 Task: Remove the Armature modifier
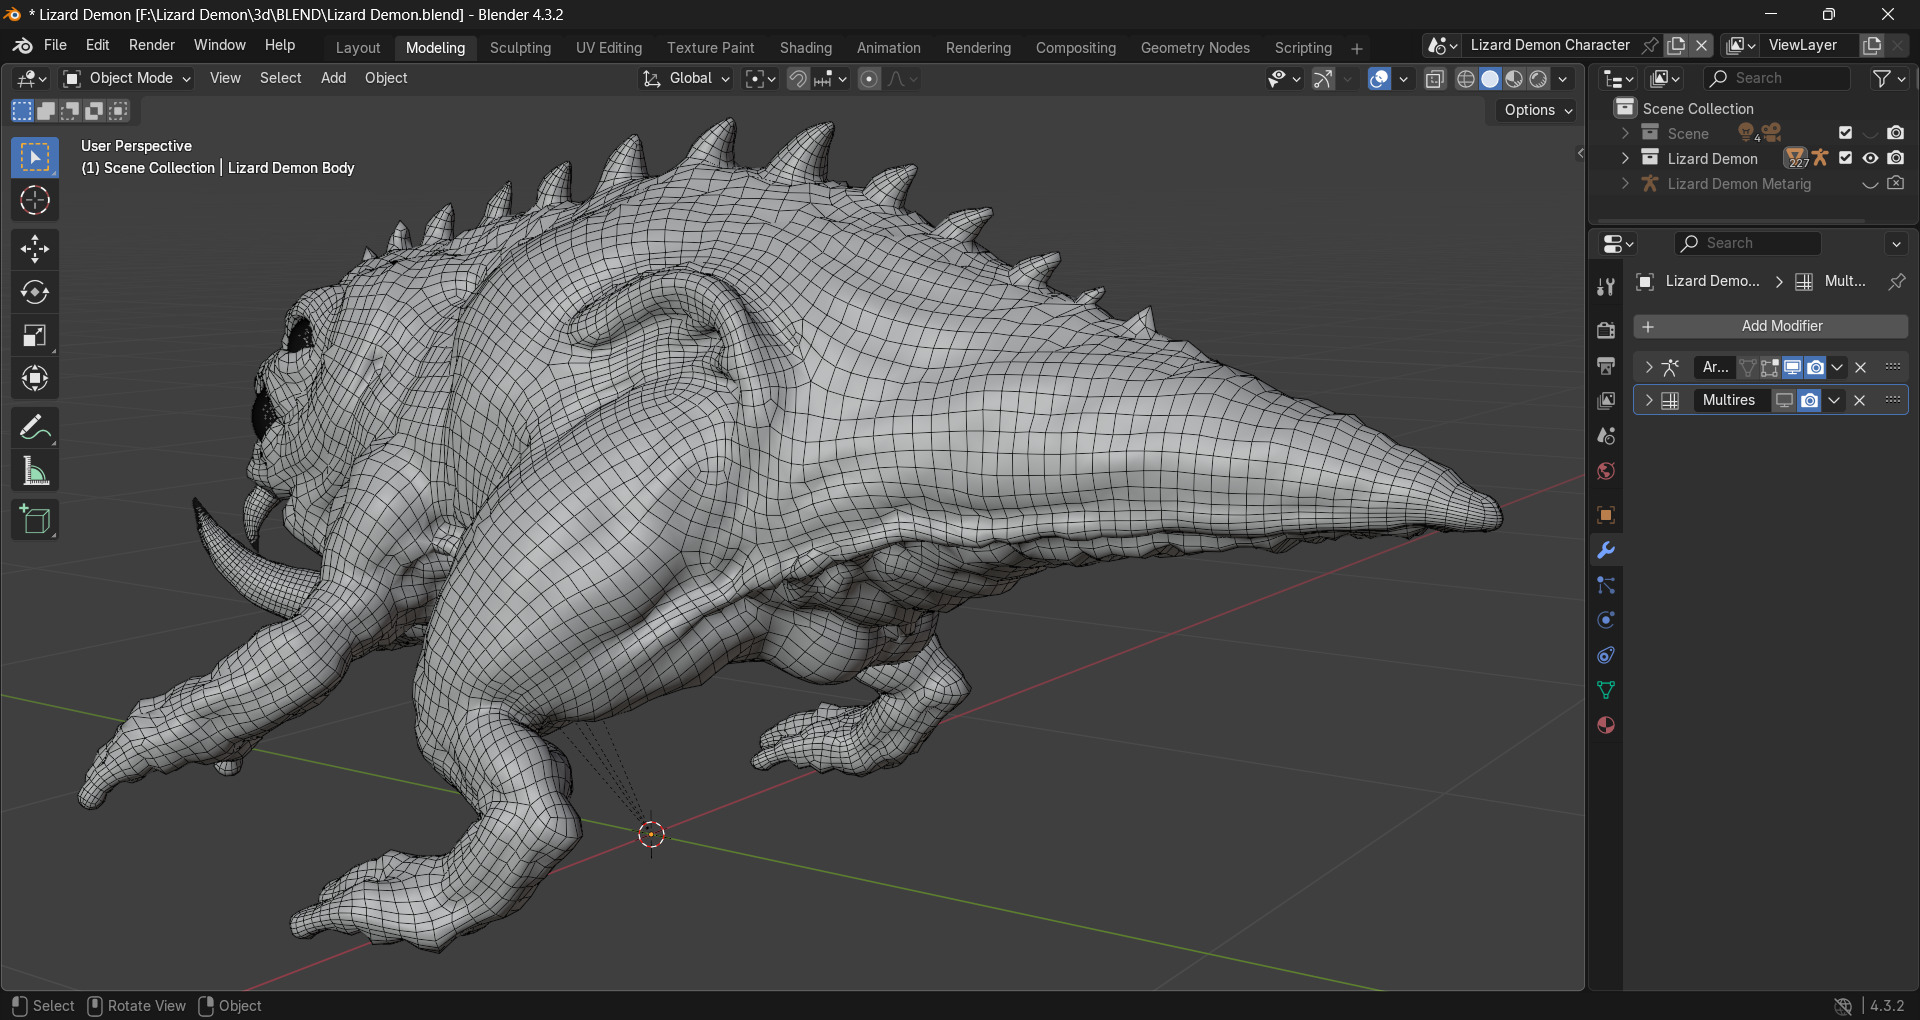tap(1860, 367)
